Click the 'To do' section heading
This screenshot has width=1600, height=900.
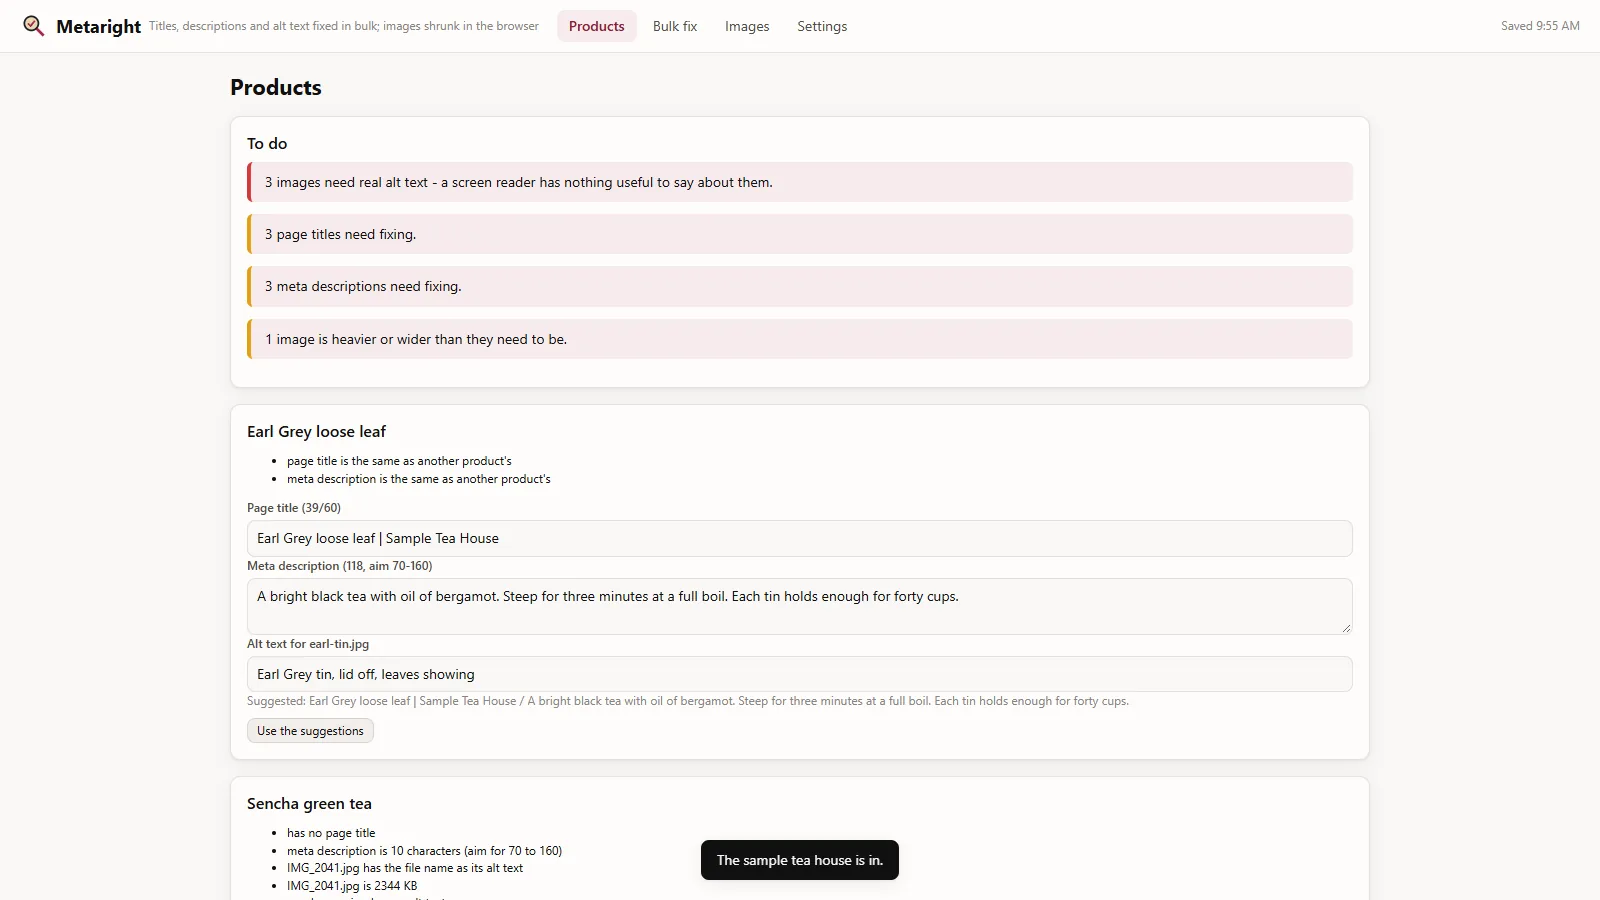(267, 144)
